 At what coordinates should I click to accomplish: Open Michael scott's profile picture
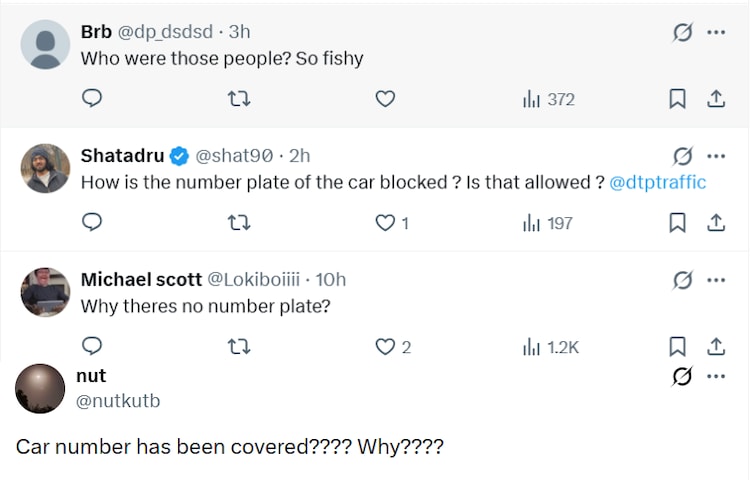45,292
